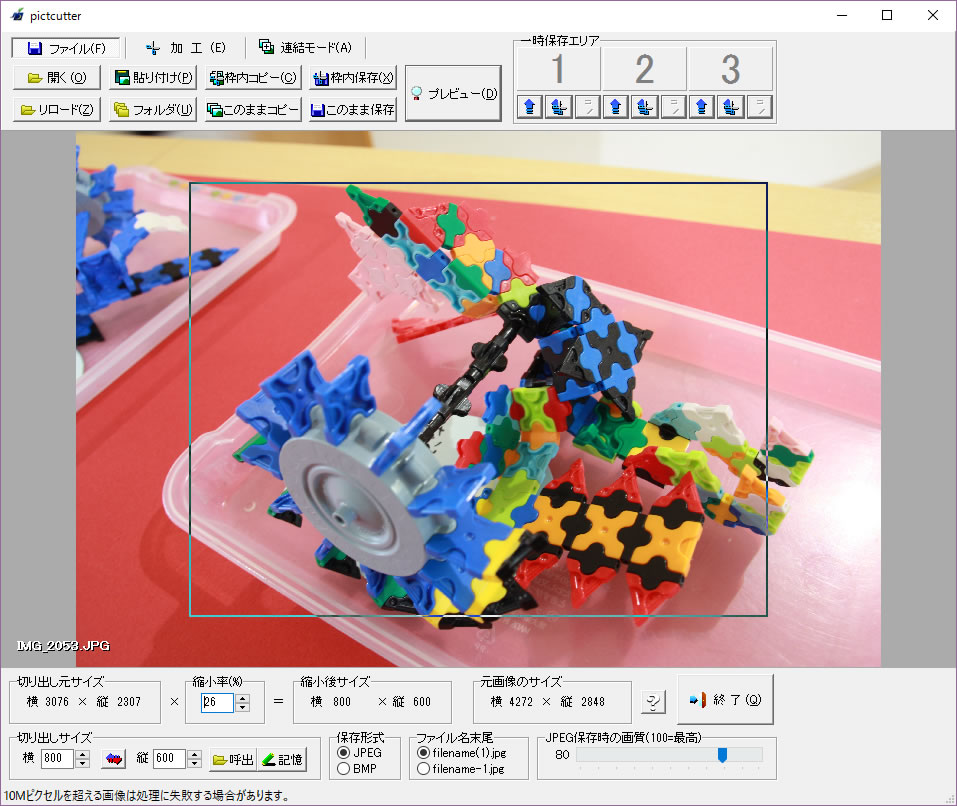Click このまま保存 to save as is
The image size is (957, 806).
tap(353, 110)
